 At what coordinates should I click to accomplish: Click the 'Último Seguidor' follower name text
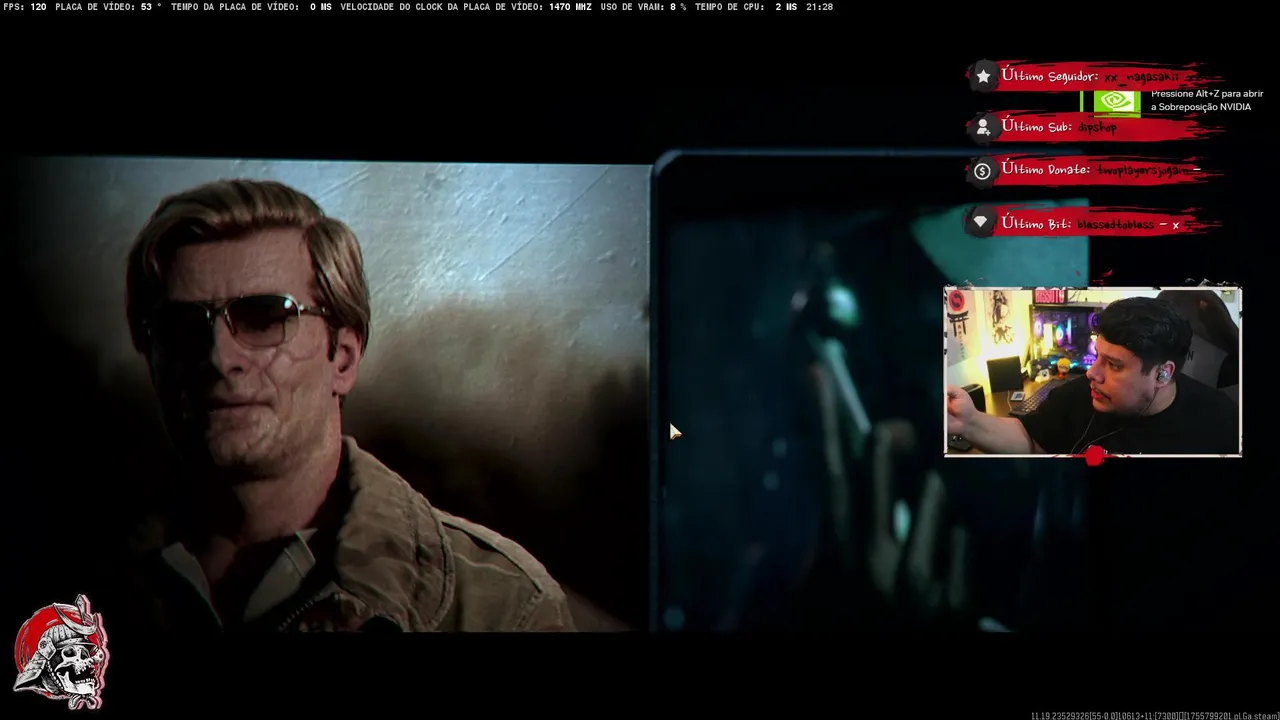click(1141, 77)
